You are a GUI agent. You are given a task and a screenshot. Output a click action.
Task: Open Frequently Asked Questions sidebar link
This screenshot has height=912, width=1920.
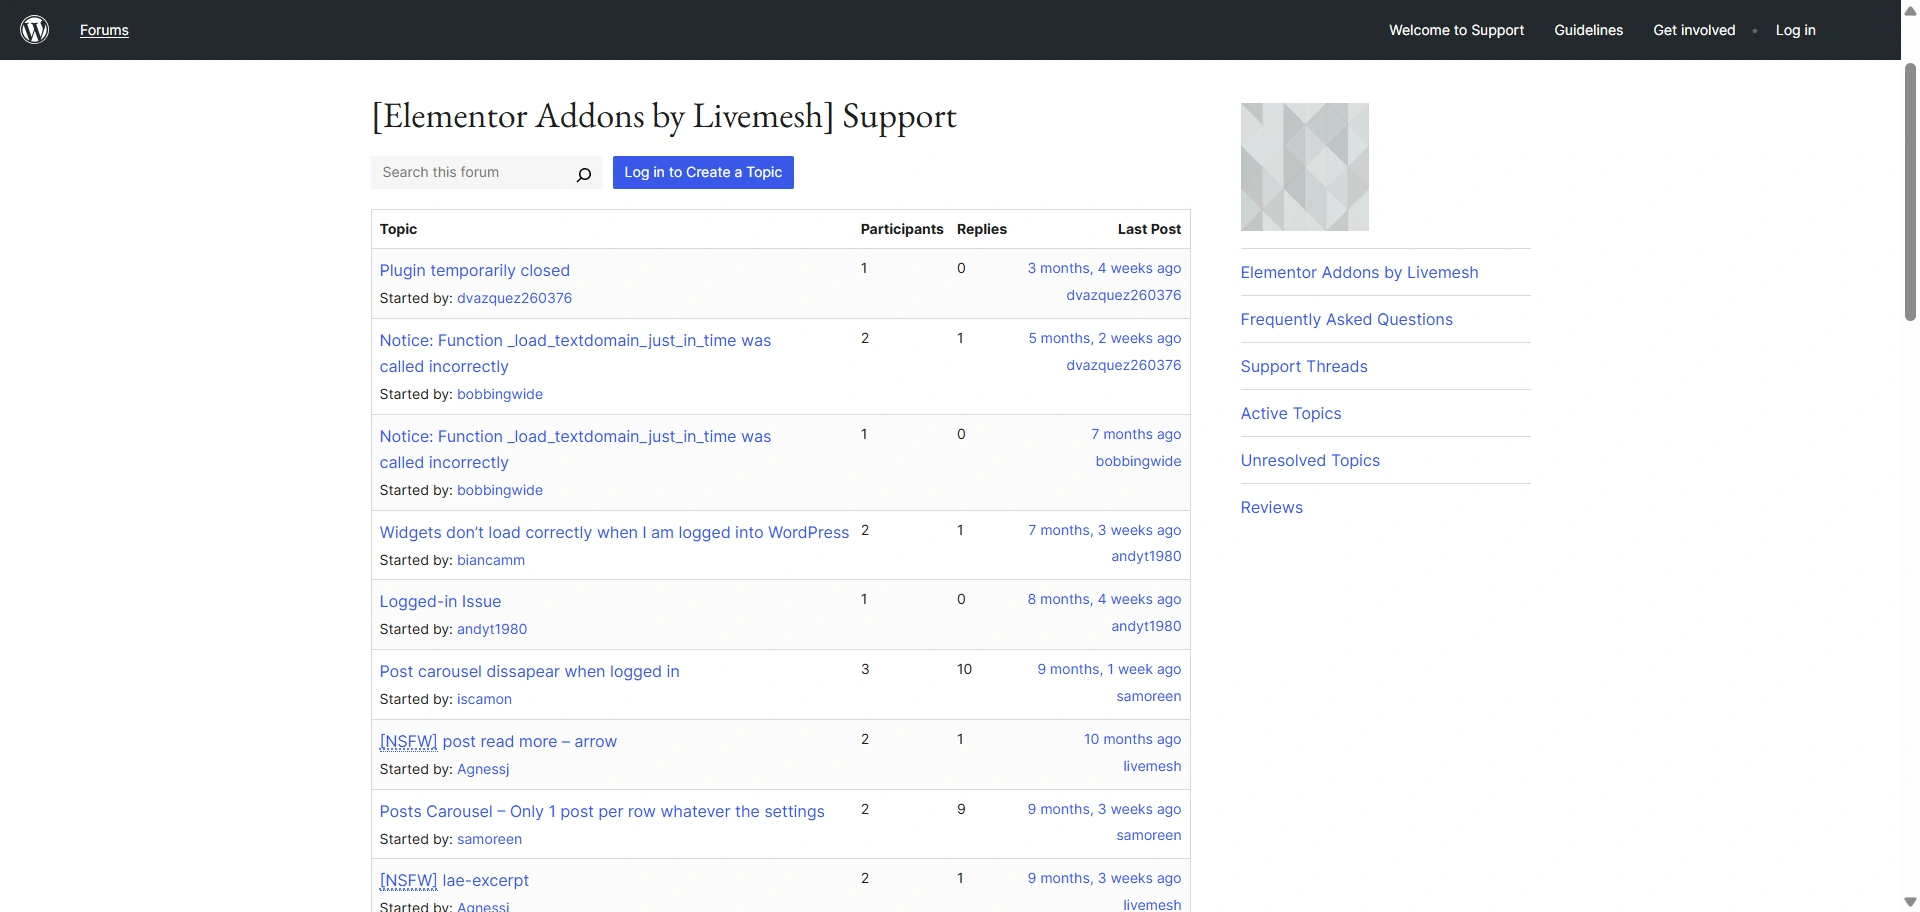1346,319
